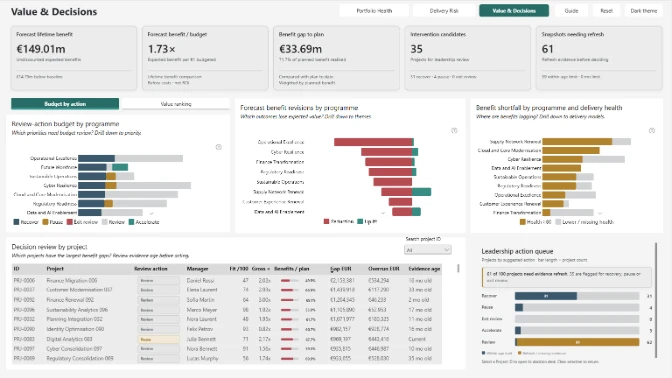
Task: Select the Value & Decisions tab
Action: (514, 11)
